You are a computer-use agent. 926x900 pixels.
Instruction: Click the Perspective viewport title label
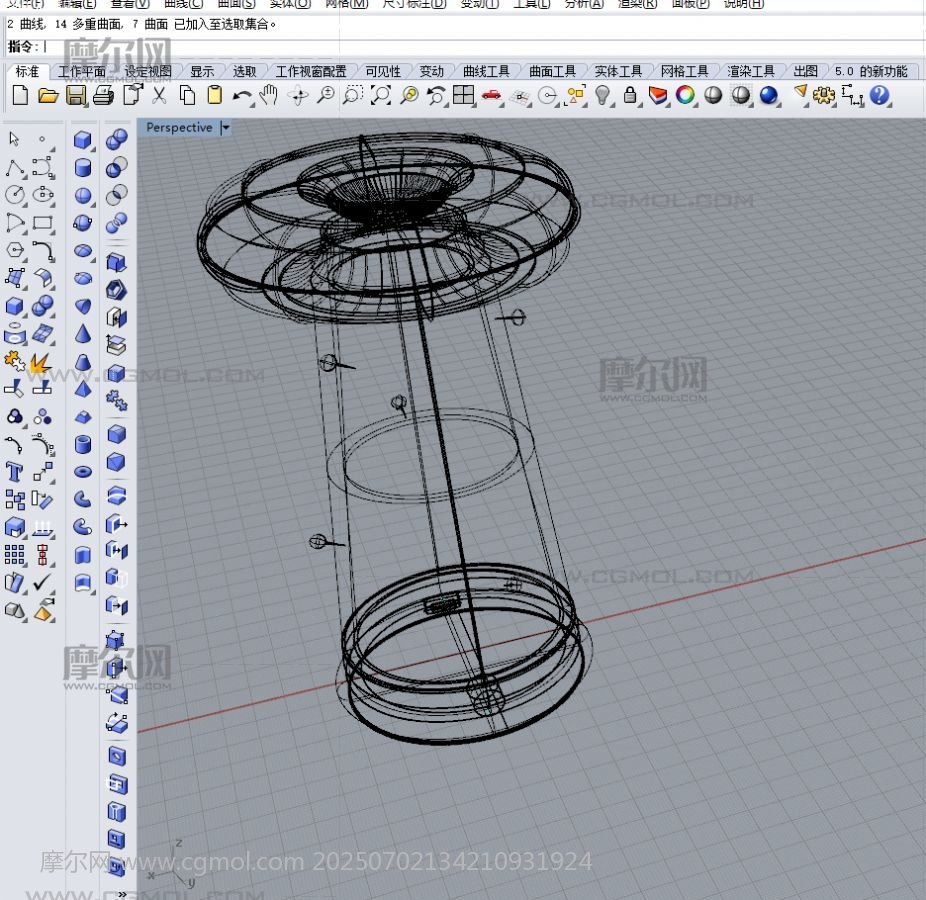[x=179, y=128]
